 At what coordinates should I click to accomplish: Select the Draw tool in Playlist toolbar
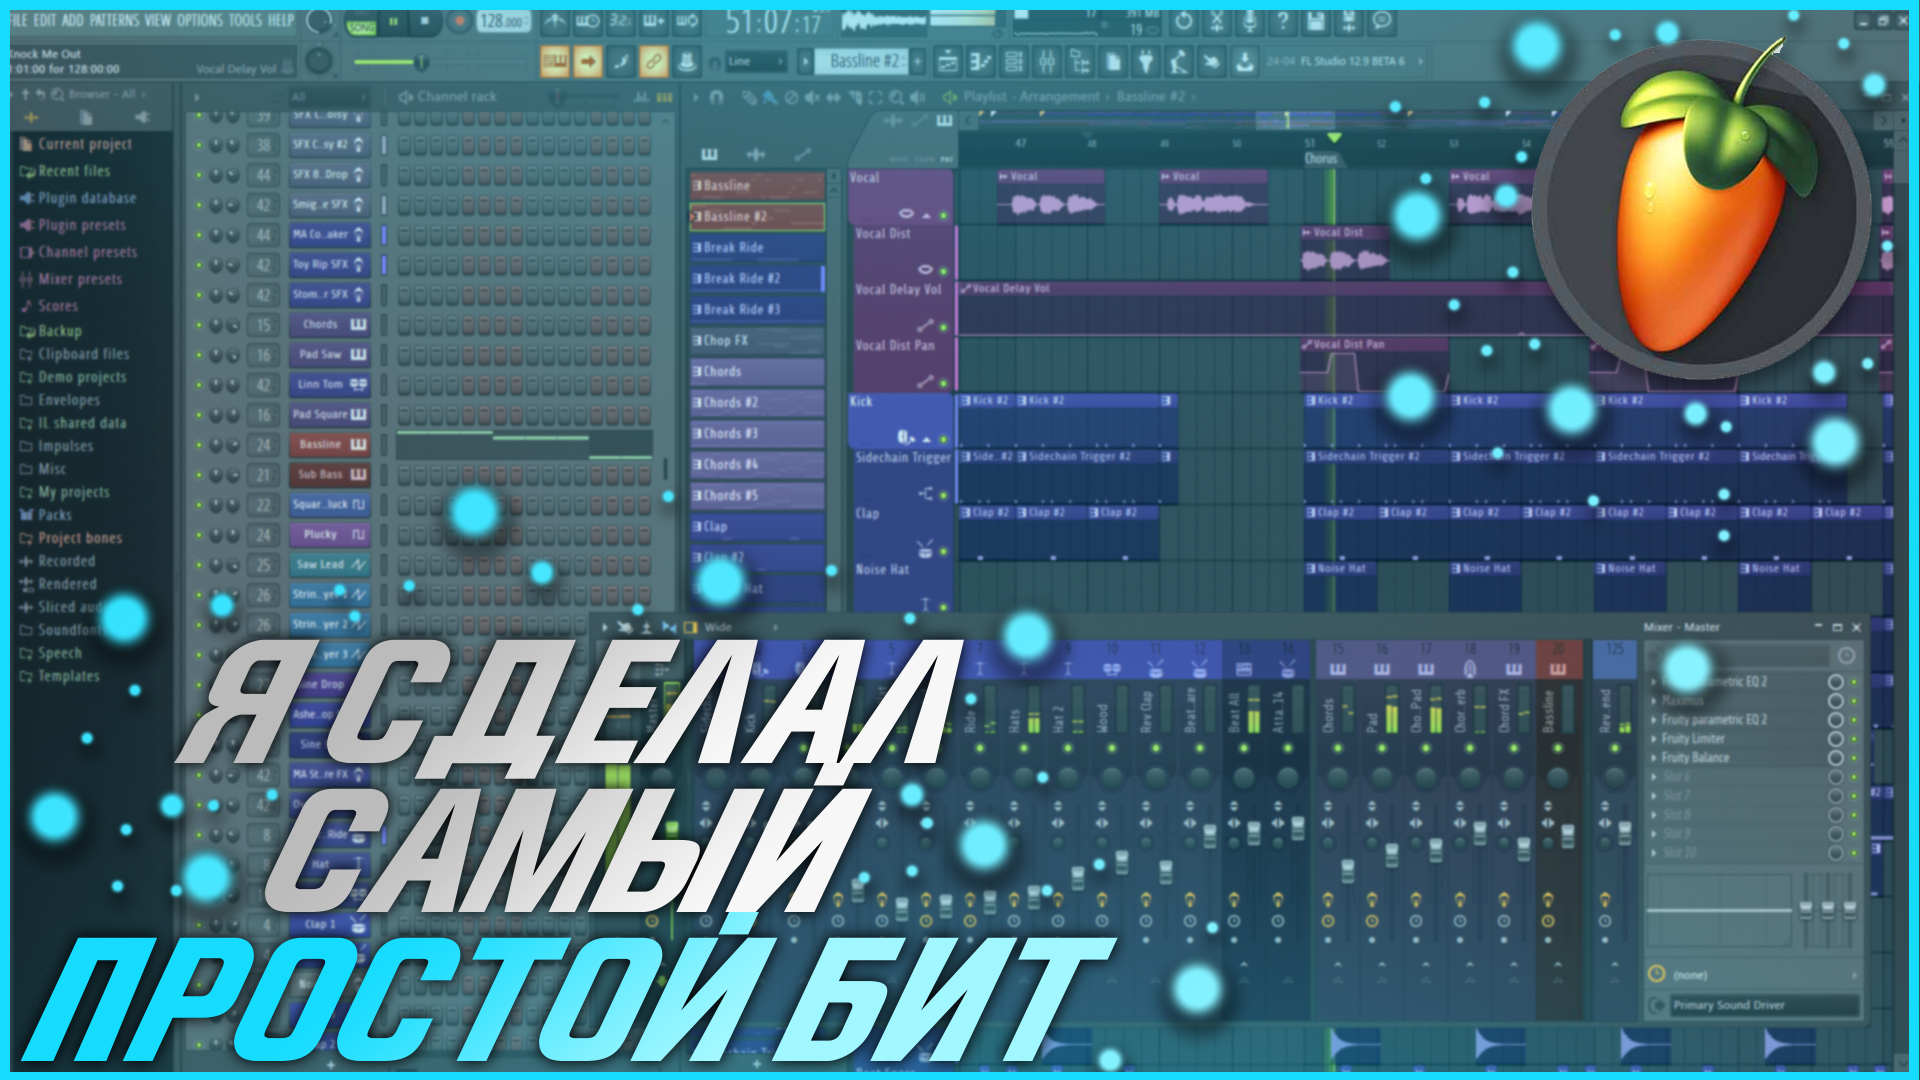pos(750,98)
